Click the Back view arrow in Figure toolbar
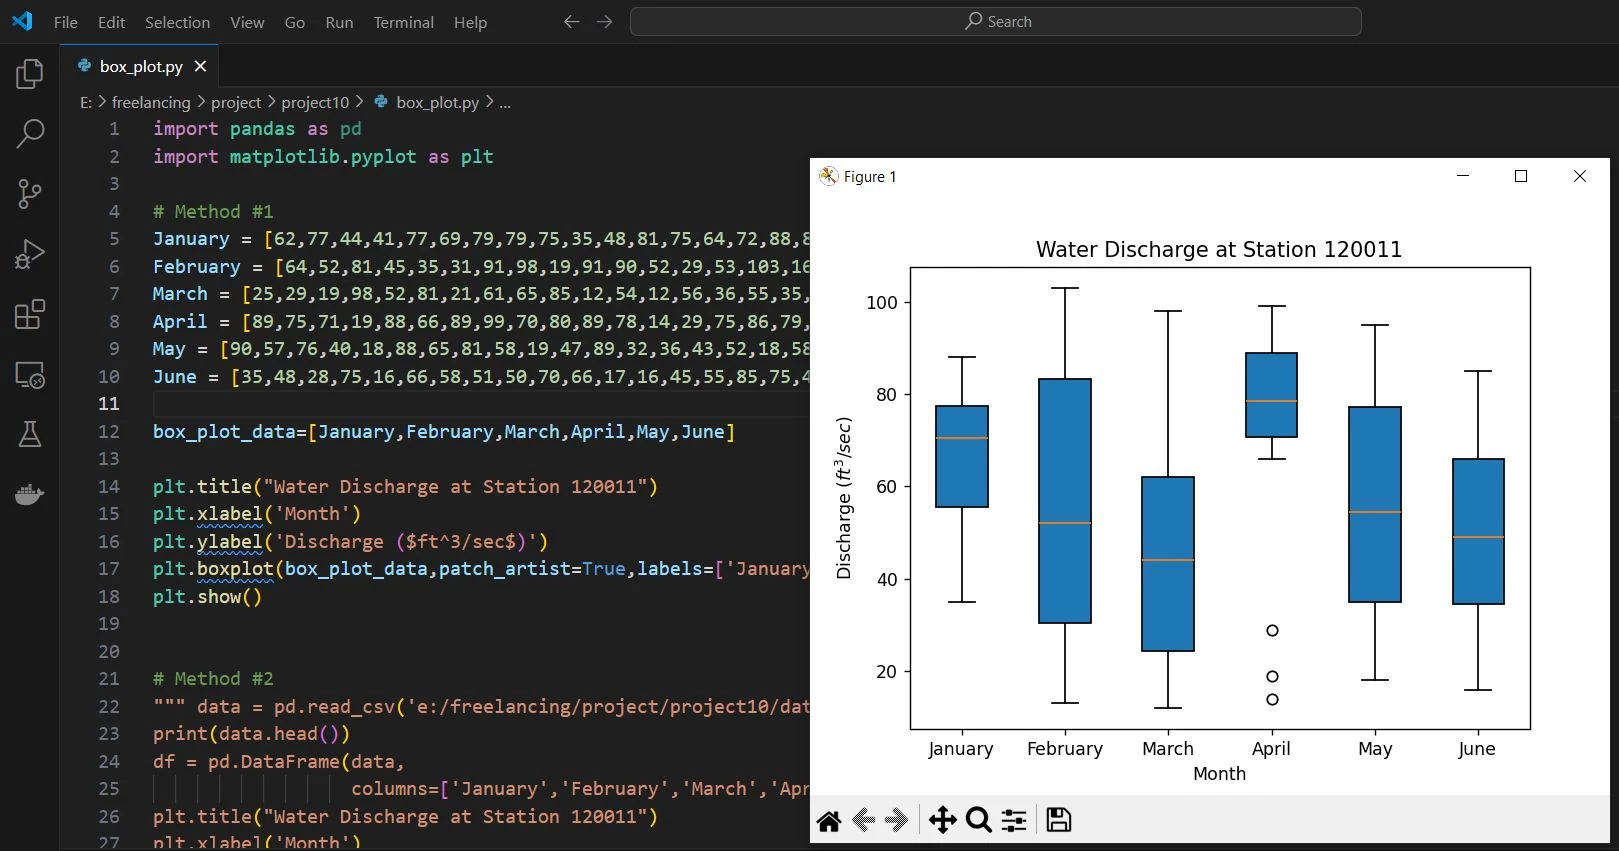Viewport: 1619px width, 851px height. pos(864,821)
